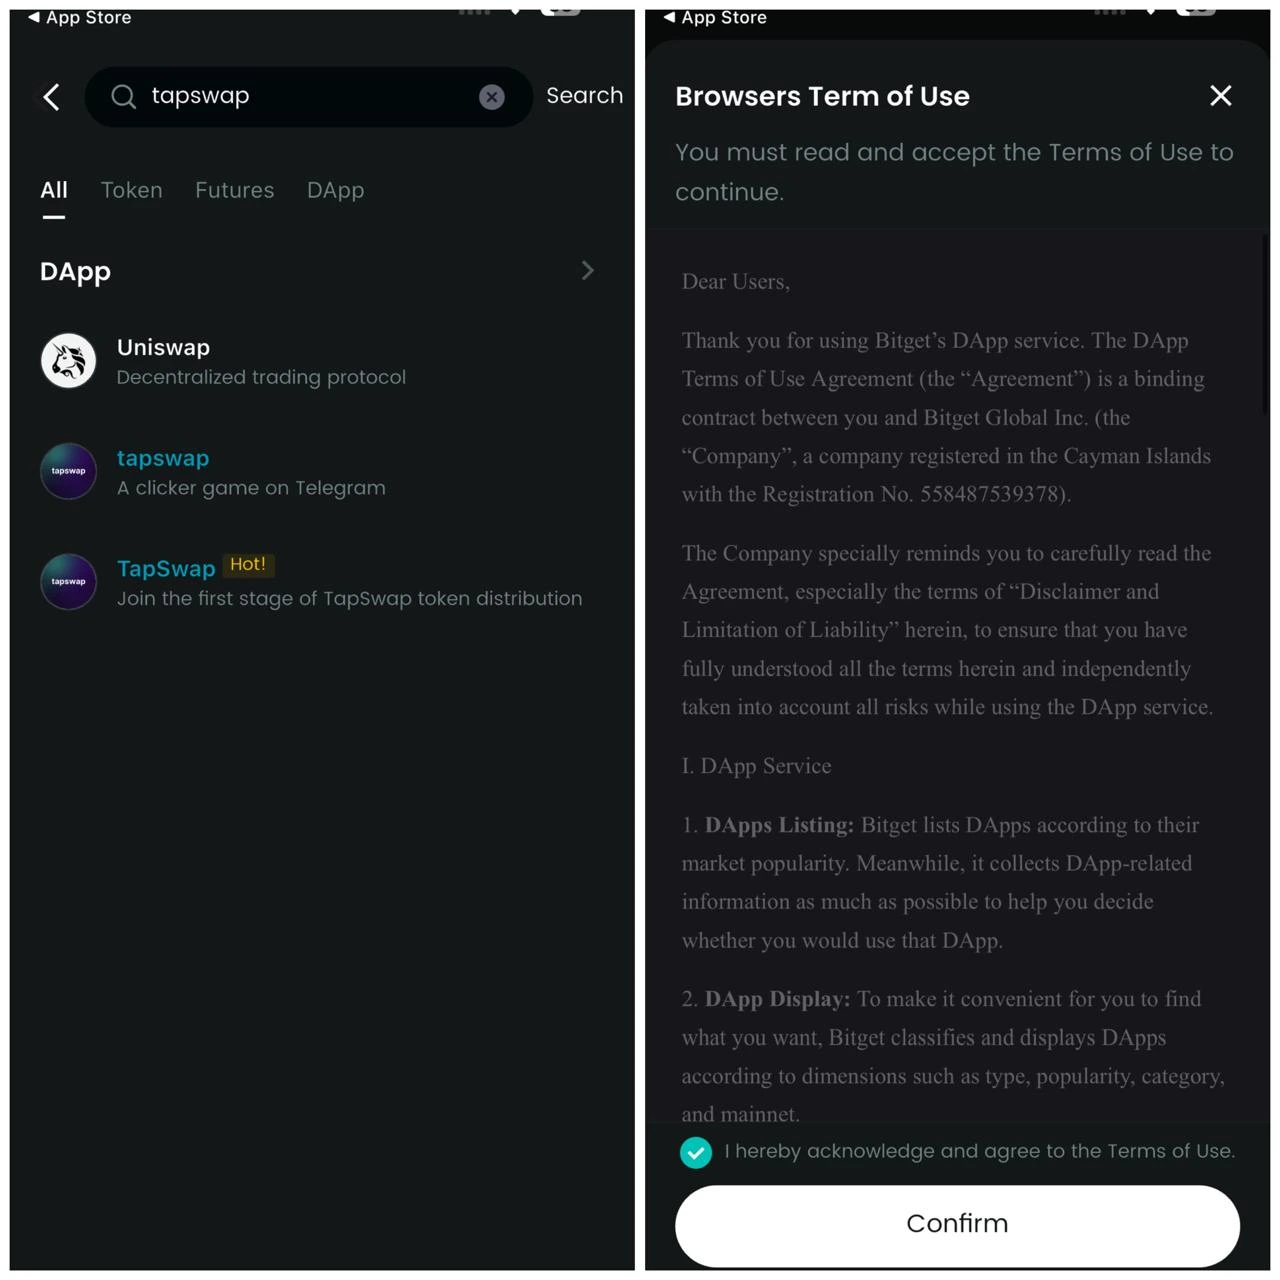The height and width of the screenshot is (1280, 1280).
Task: Expand the DApp section chevron
Action: tap(588, 271)
